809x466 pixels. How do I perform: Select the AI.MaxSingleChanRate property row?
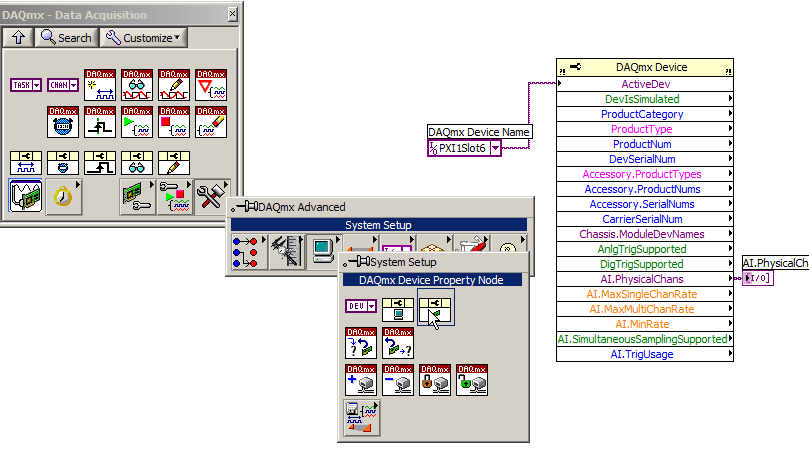(x=645, y=294)
